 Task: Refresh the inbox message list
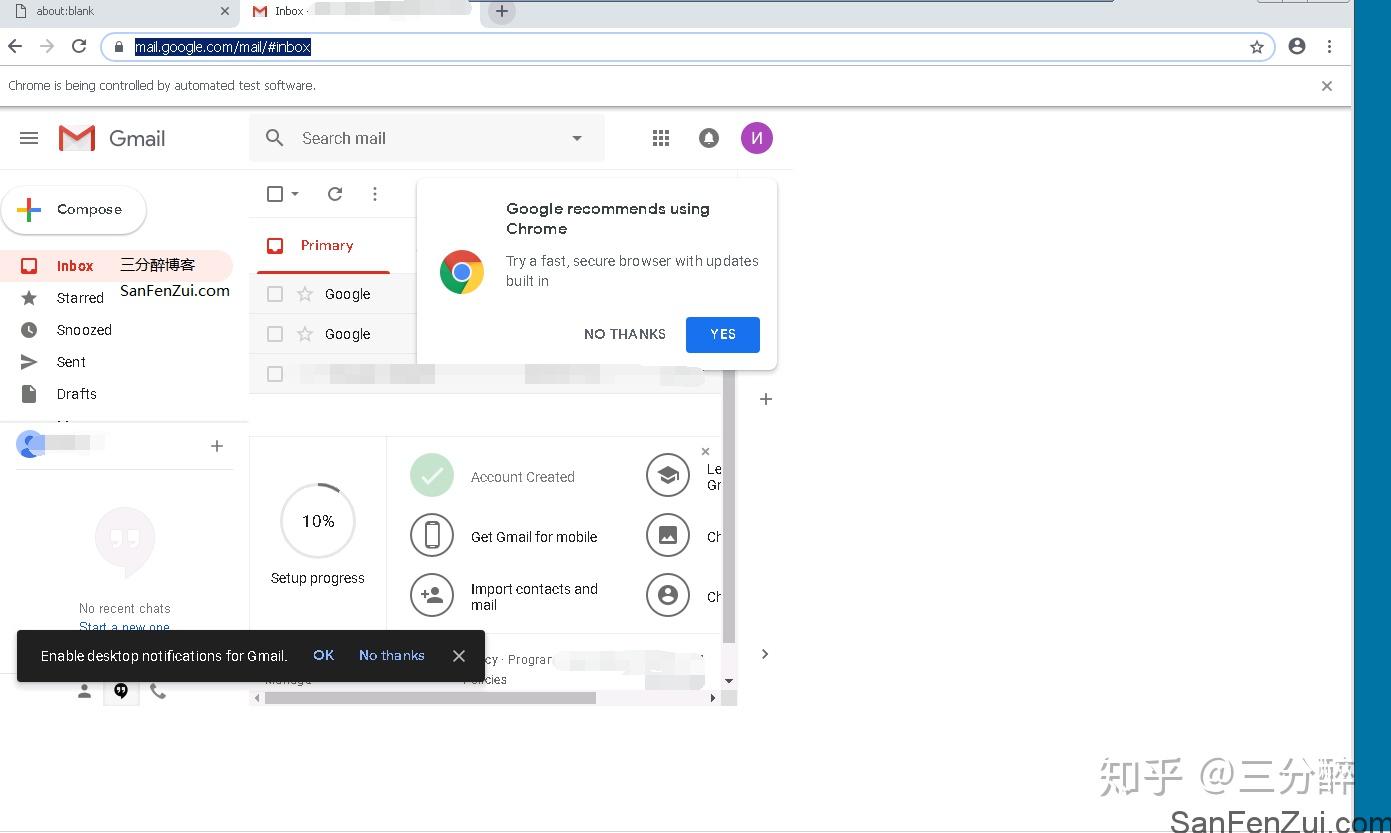(335, 194)
